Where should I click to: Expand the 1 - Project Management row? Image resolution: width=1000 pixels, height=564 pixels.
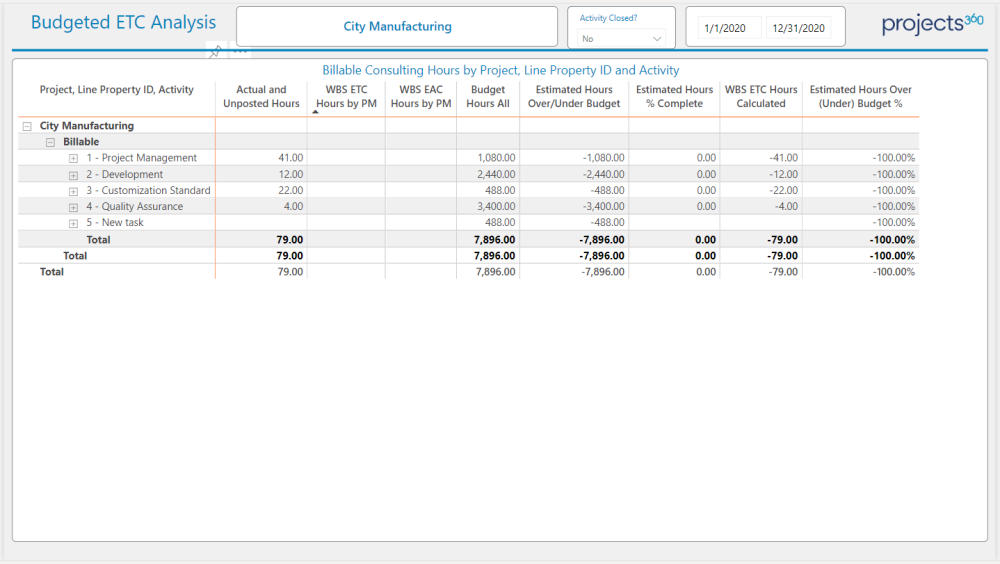[73, 159]
